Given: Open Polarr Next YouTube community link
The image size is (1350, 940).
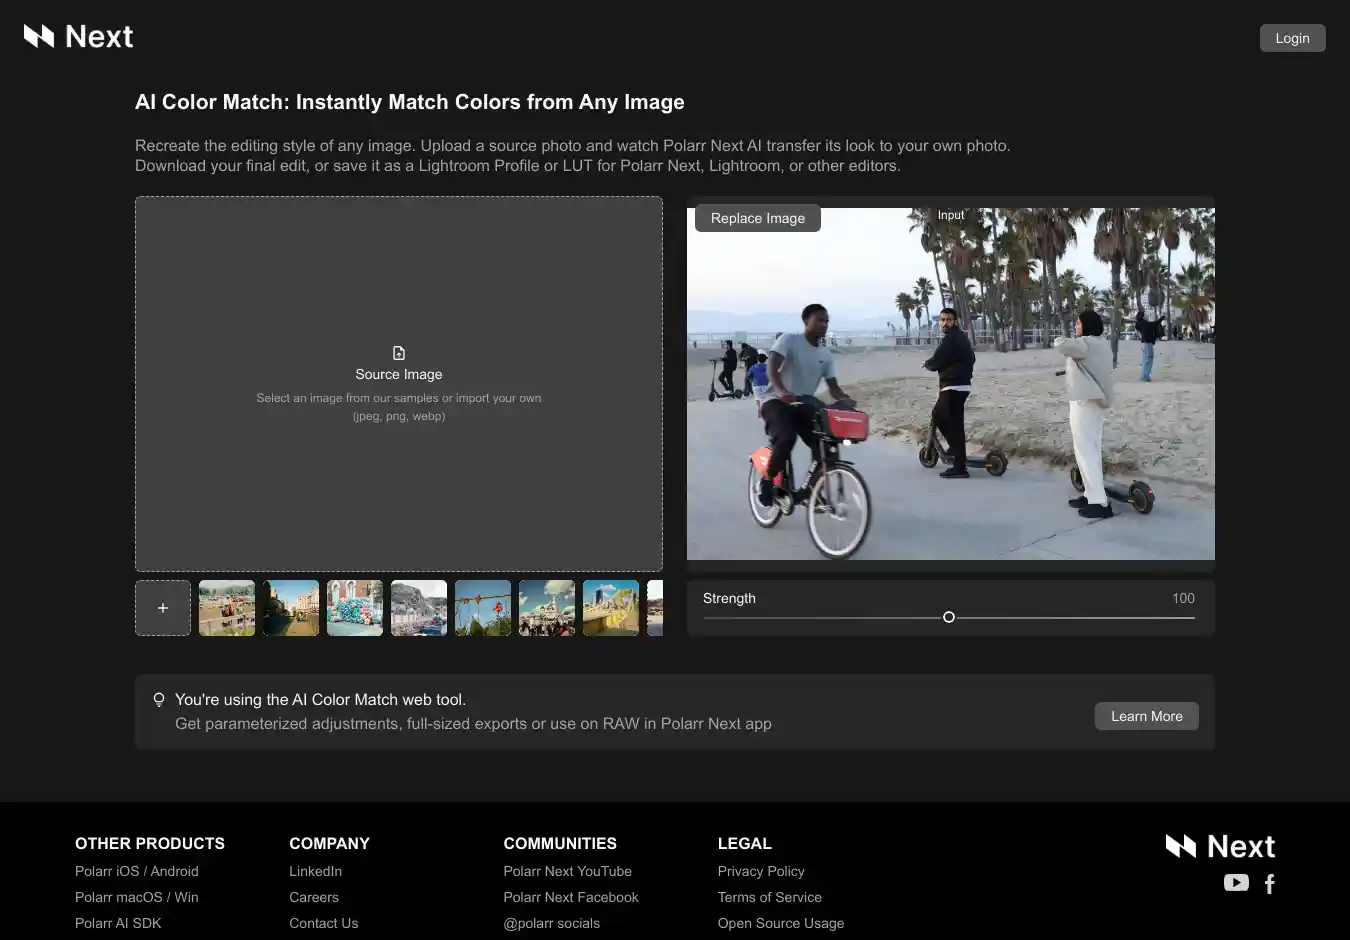Looking at the screenshot, I should 567,871.
